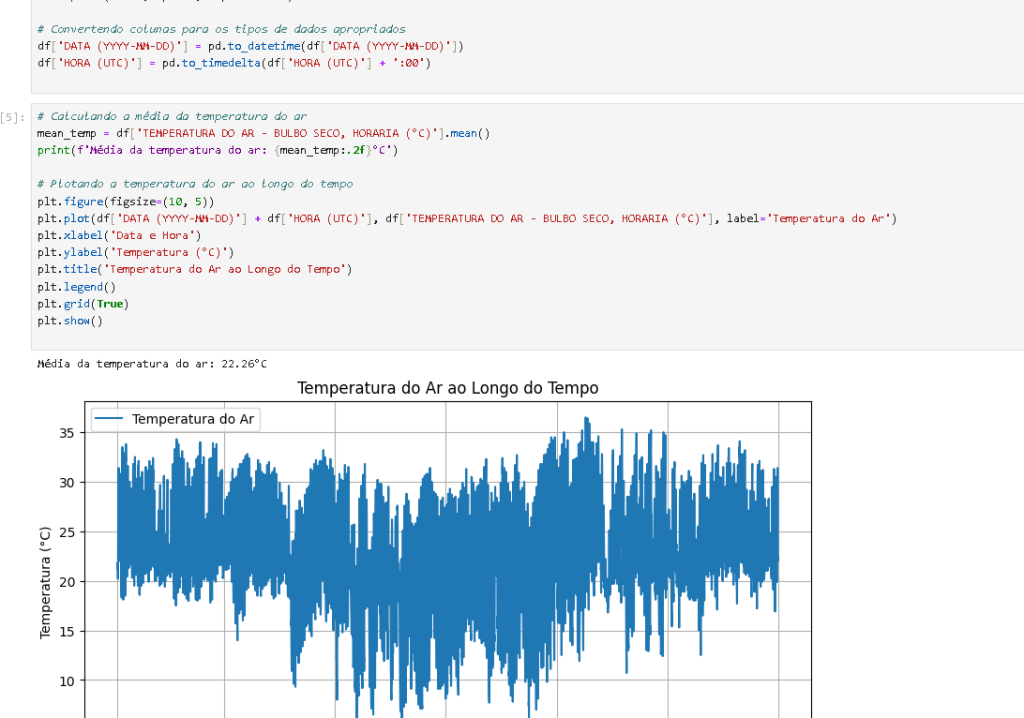Screen dimensions: 1024x718
Task: Click the comment '# Plotando a temperatura do ar'
Action: tap(194, 184)
